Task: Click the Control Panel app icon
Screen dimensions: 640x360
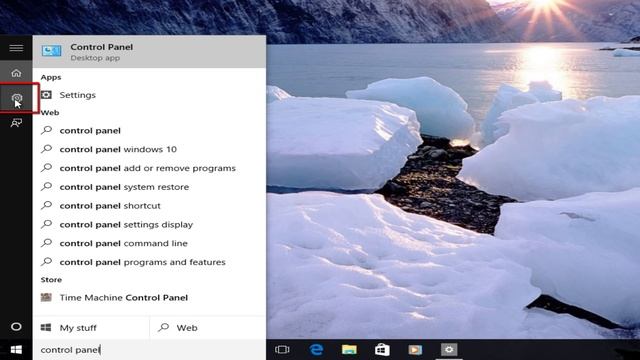Action: coord(51,51)
